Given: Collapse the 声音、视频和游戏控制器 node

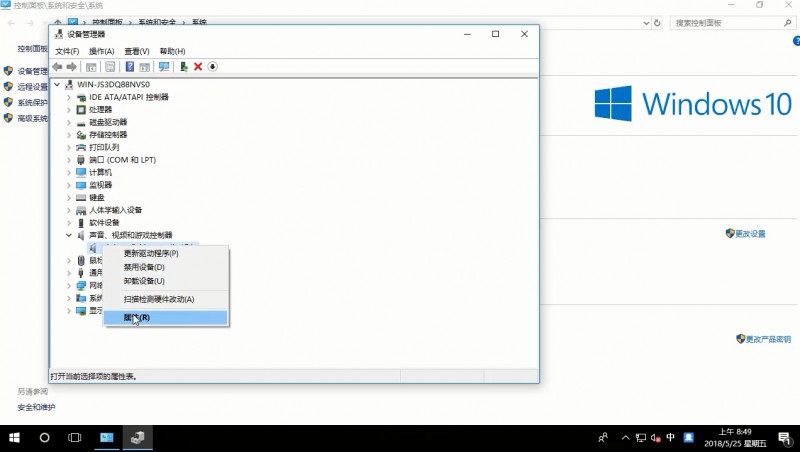Looking at the screenshot, I should (69, 235).
